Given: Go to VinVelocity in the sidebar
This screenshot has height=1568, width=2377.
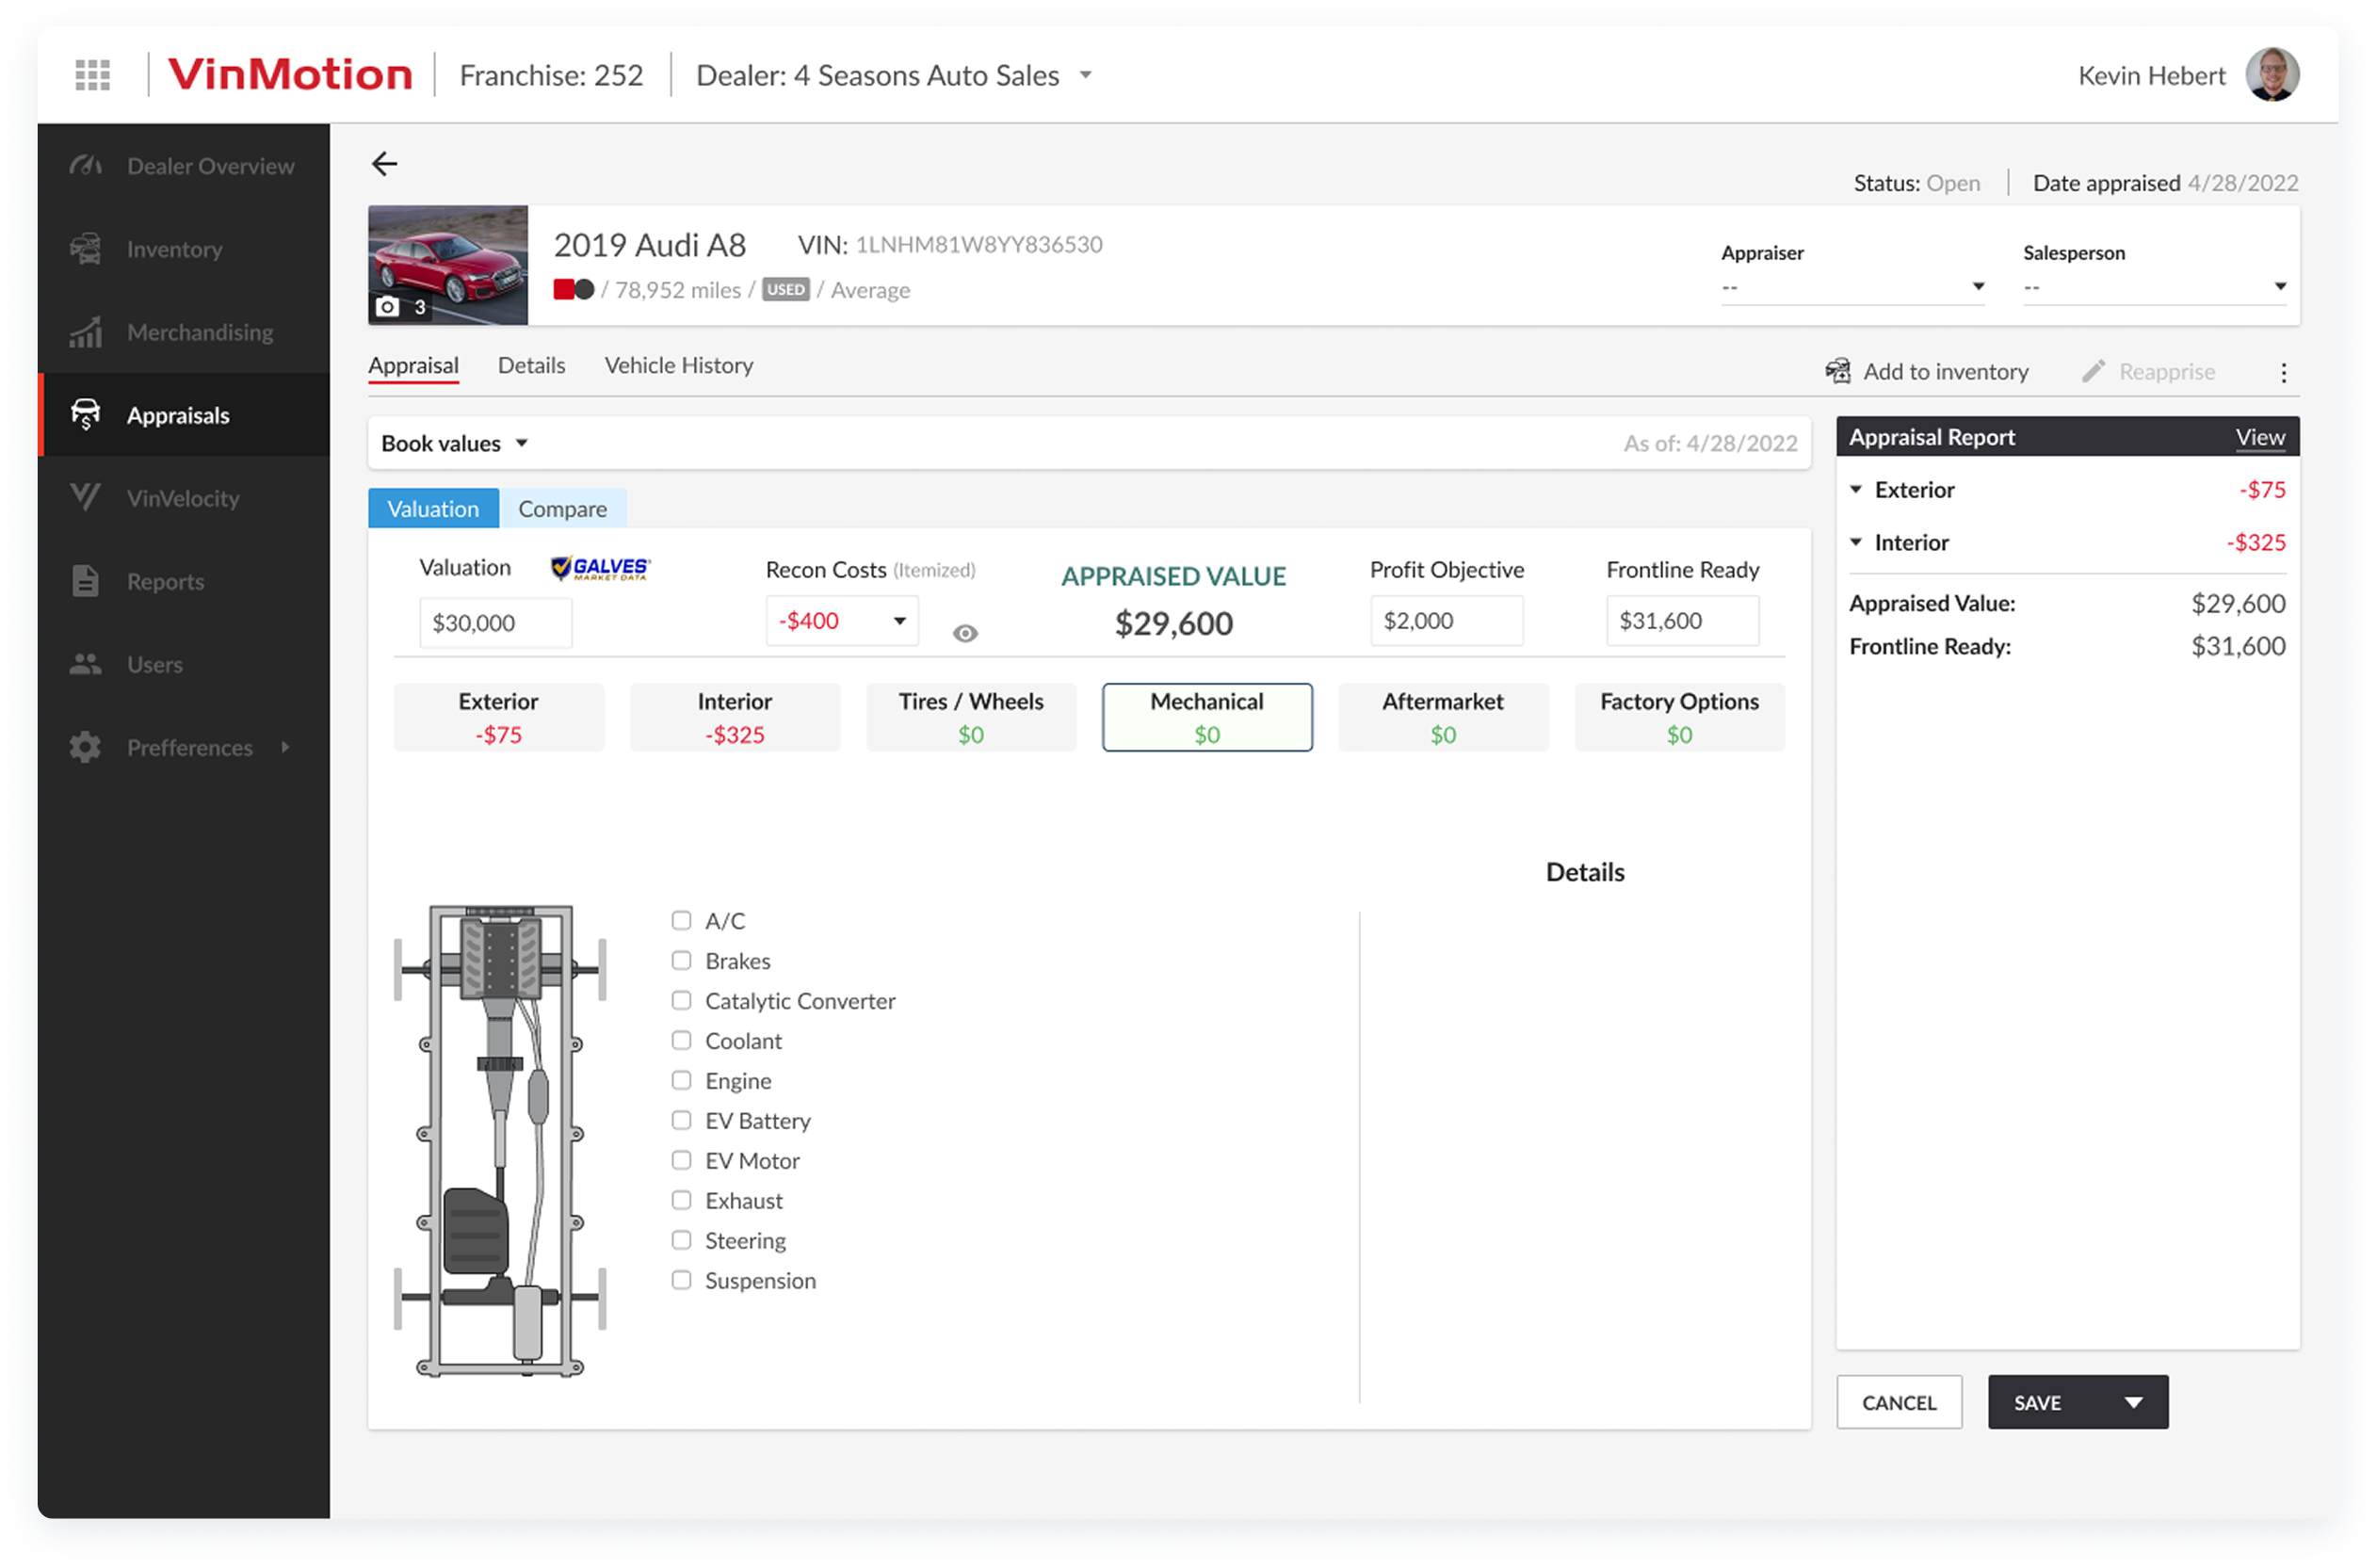Looking at the screenshot, I should pos(182,498).
